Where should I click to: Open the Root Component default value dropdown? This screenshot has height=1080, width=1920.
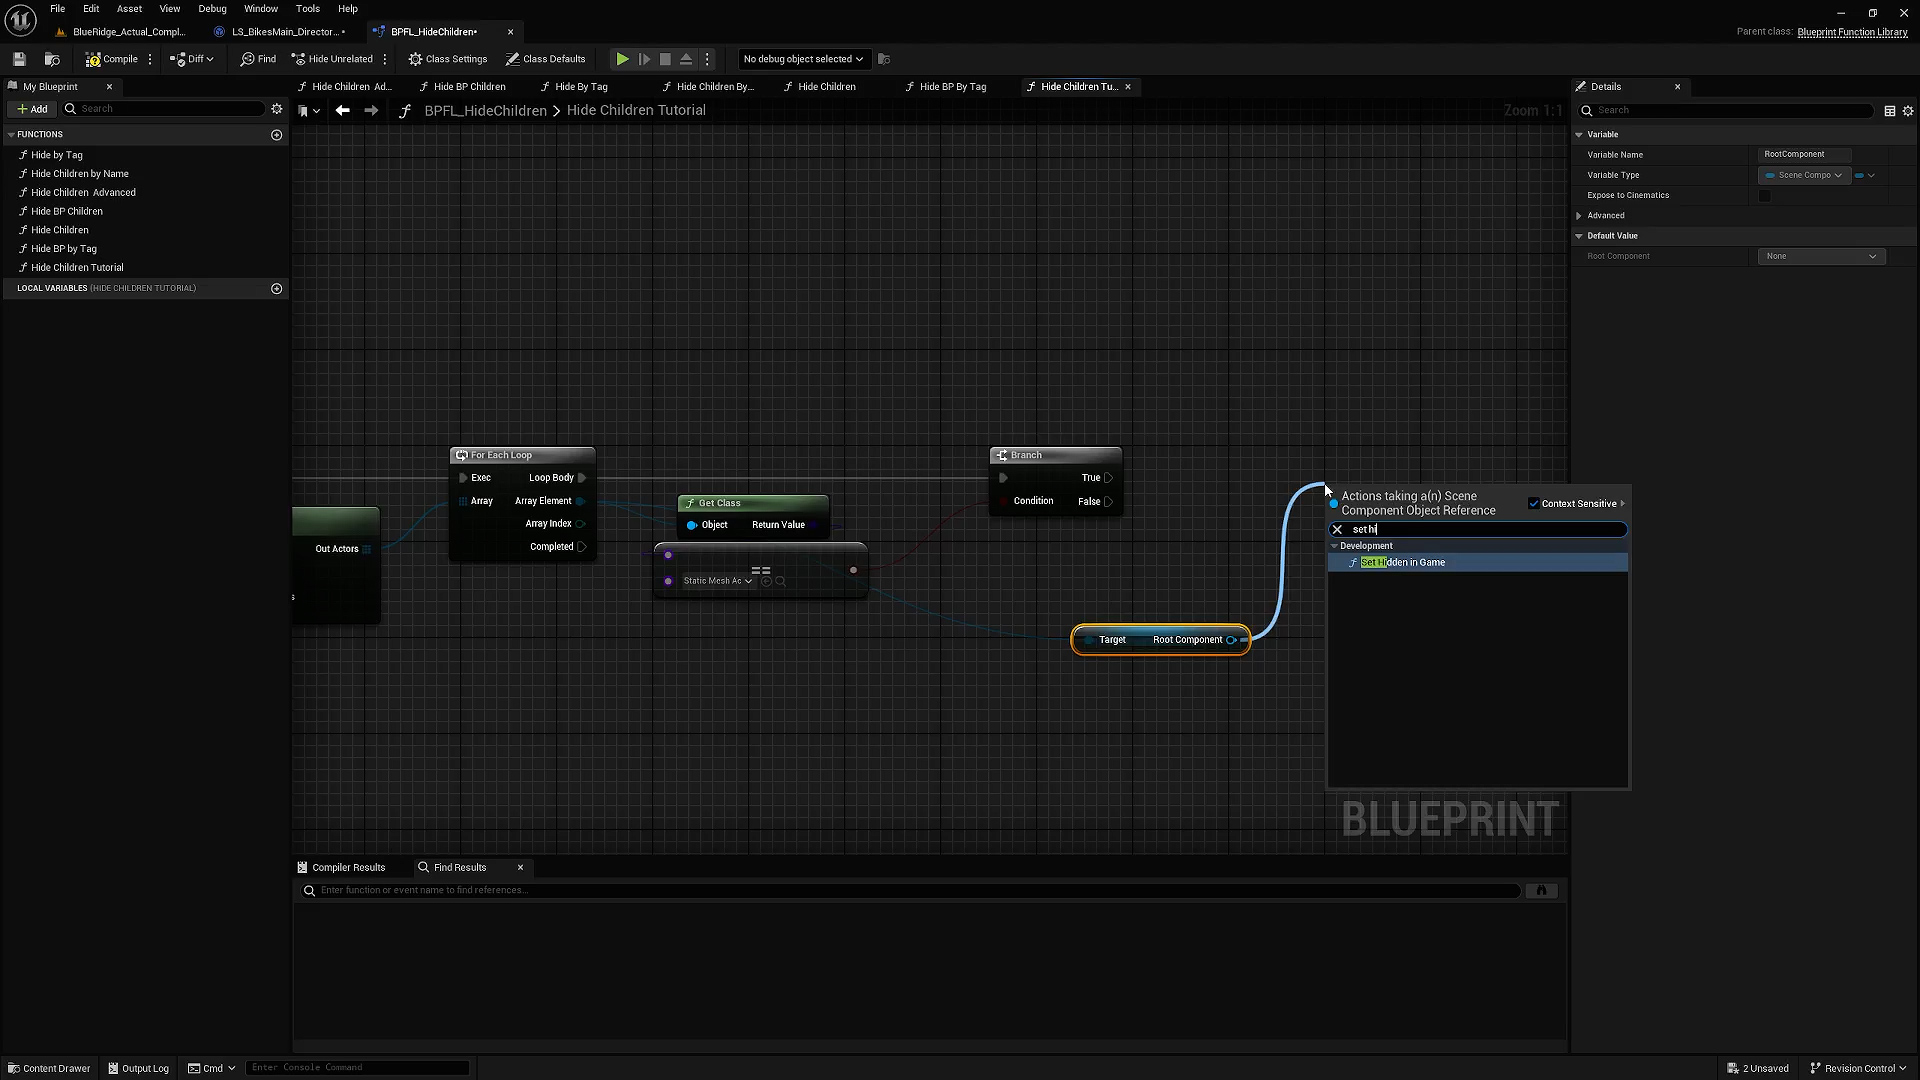[x=1821, y=256]
